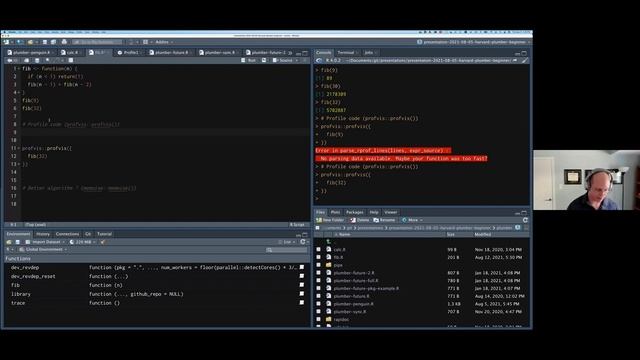Click the workspace panes grid icon
This screenshot has height=360, width=640.
click(145, 42)
